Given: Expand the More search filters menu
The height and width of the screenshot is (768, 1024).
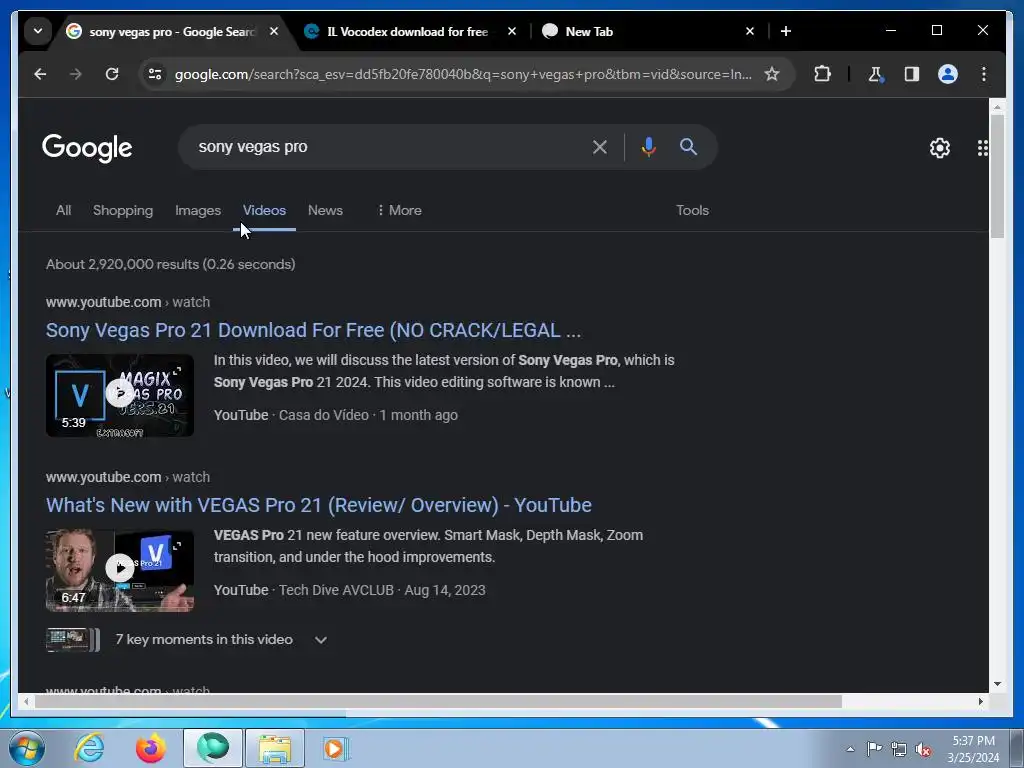Looking at the screenshot, I should pos(399,210).
